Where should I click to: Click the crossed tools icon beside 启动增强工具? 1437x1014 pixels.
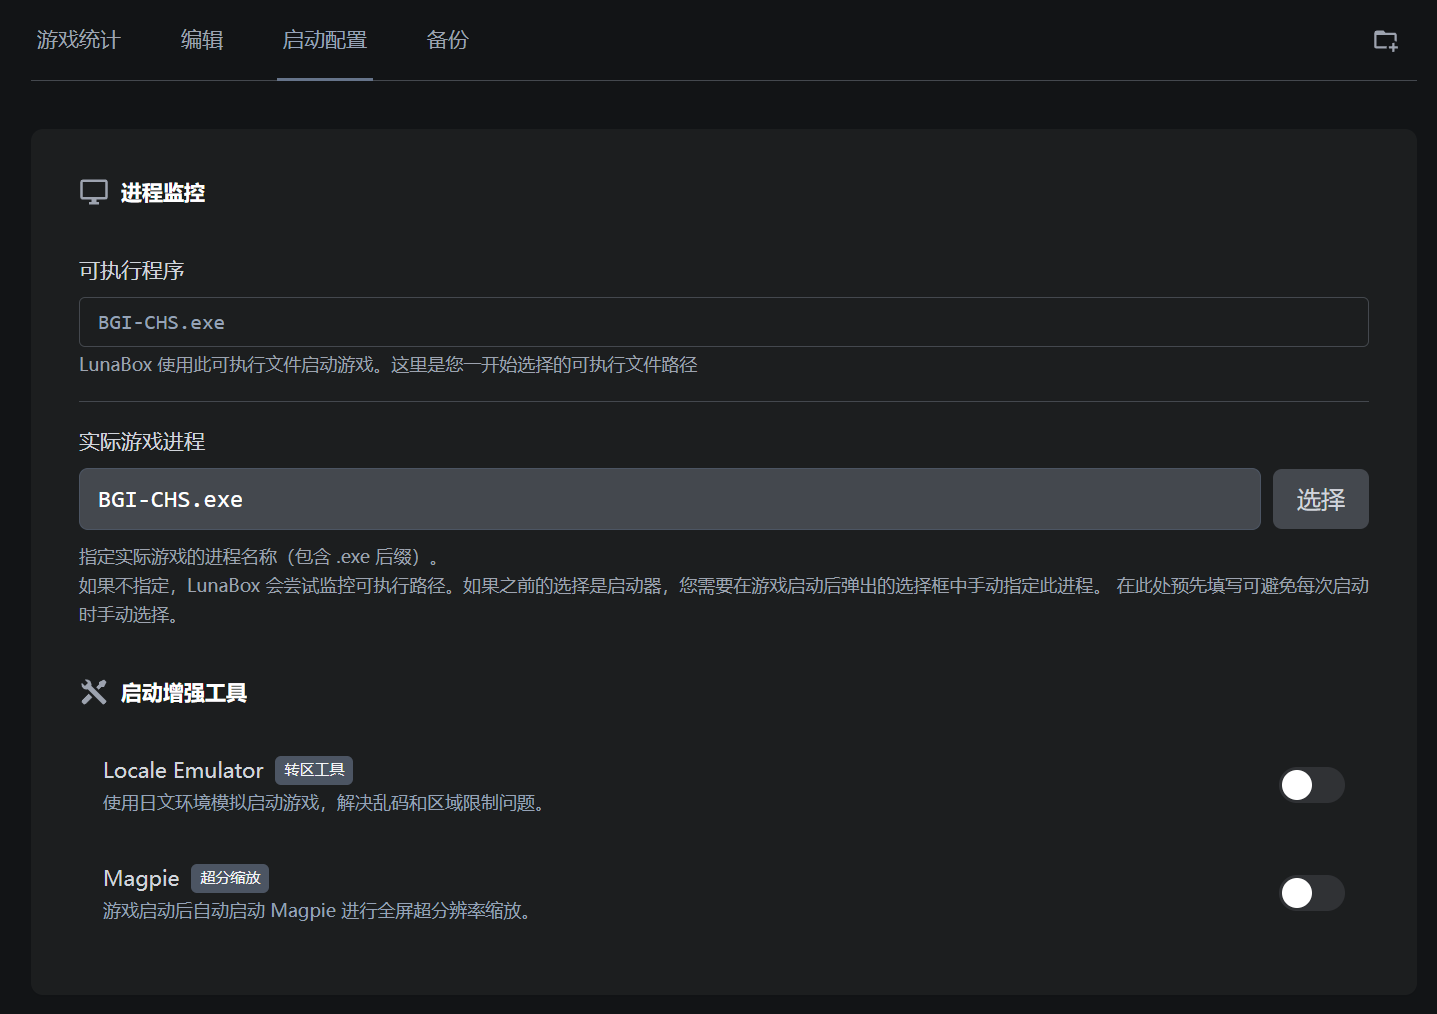[x=93, y=691]
